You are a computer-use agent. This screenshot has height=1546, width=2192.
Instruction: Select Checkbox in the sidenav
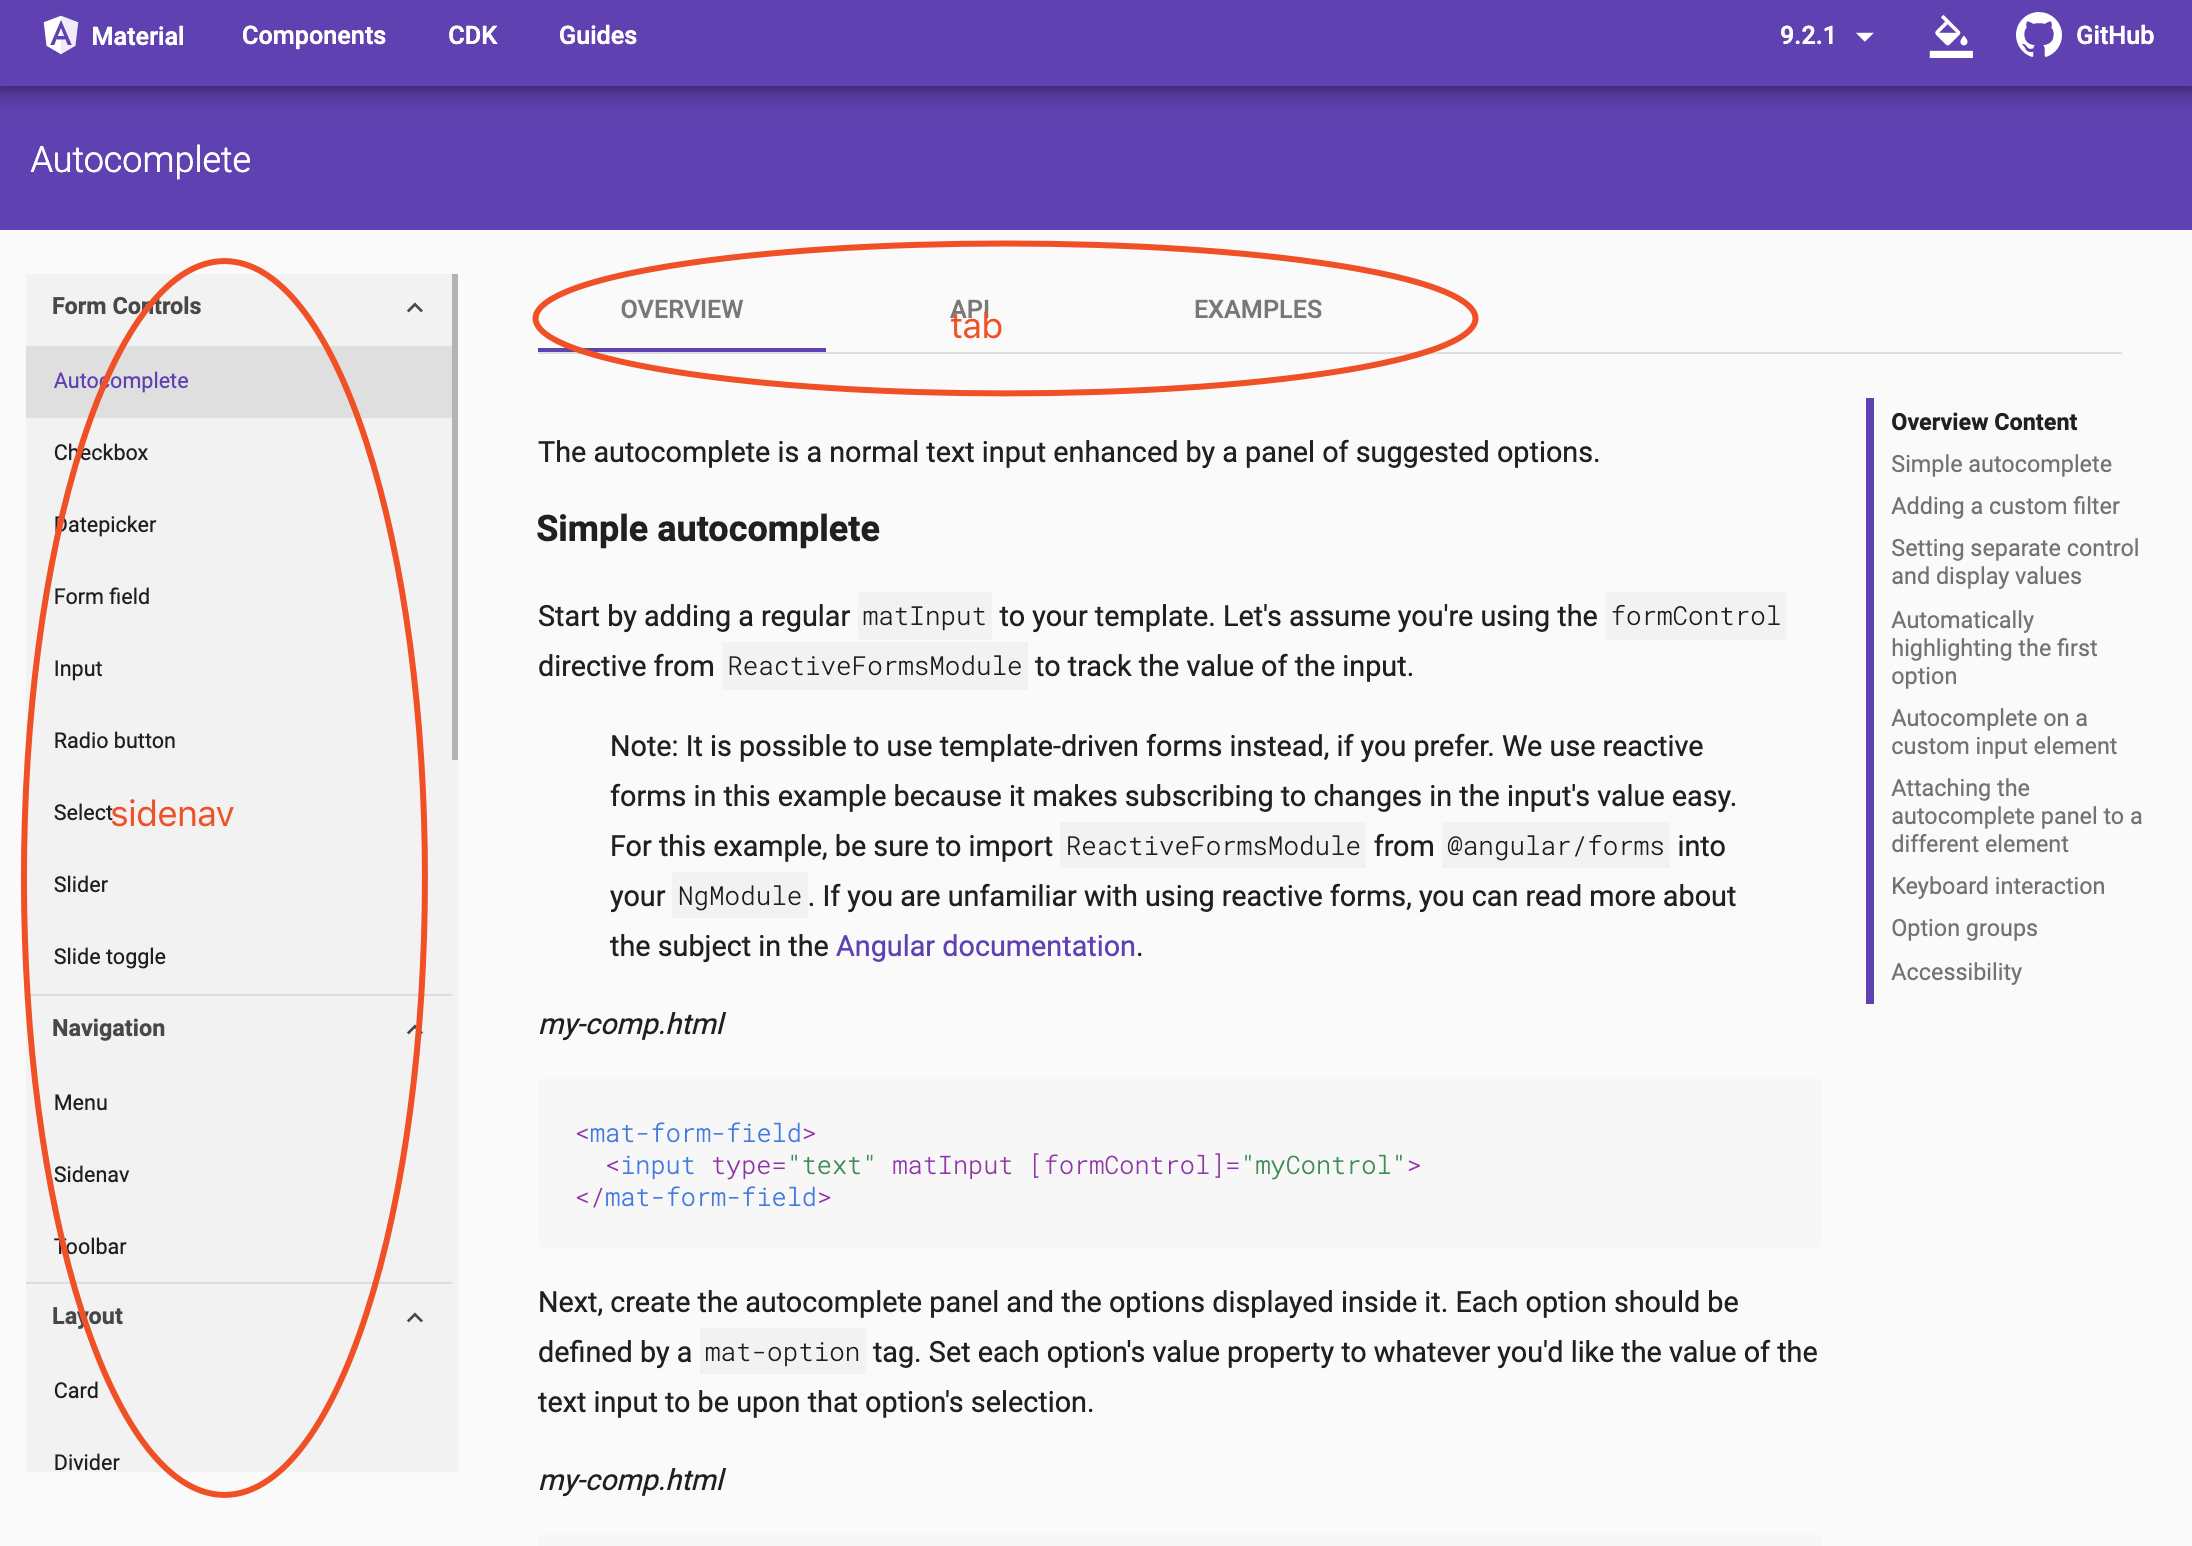point(101,452)
